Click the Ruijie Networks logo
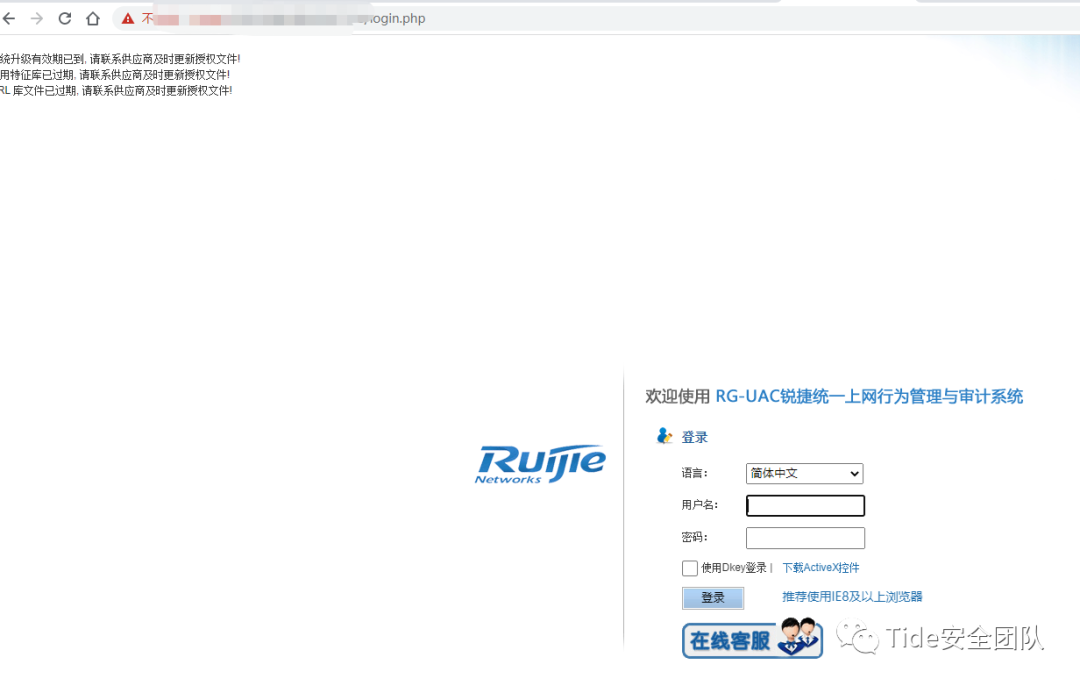Viewport: 1080px width, 686px height. (x=540, y=464)
